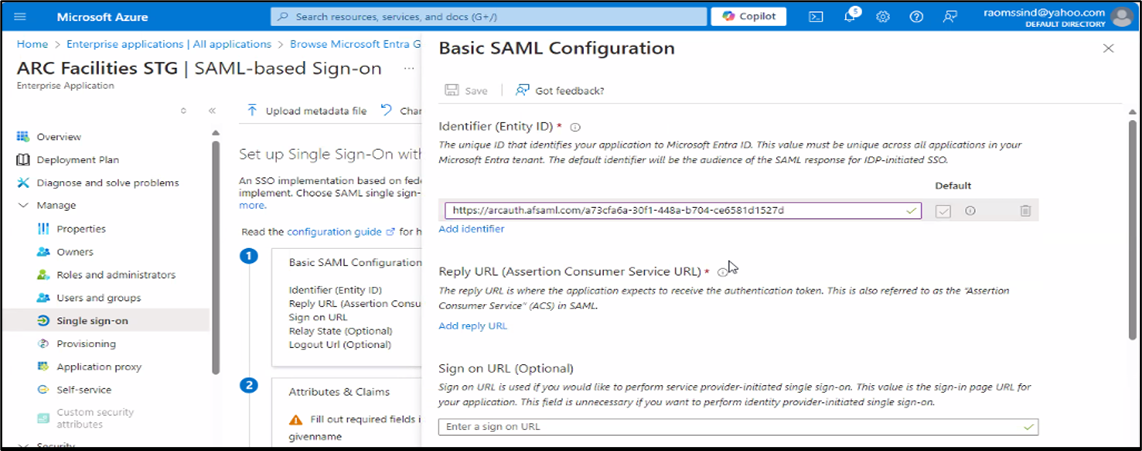Open the more options ellipsis near the title
1142x451 pixels.
pyautogui.click(x=409, y=68)
